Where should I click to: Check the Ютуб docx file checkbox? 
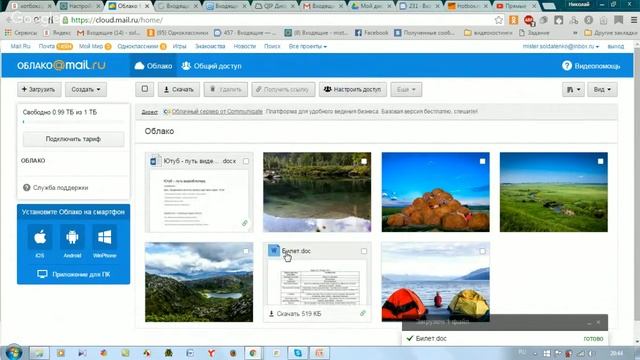[x=246, y=161]
